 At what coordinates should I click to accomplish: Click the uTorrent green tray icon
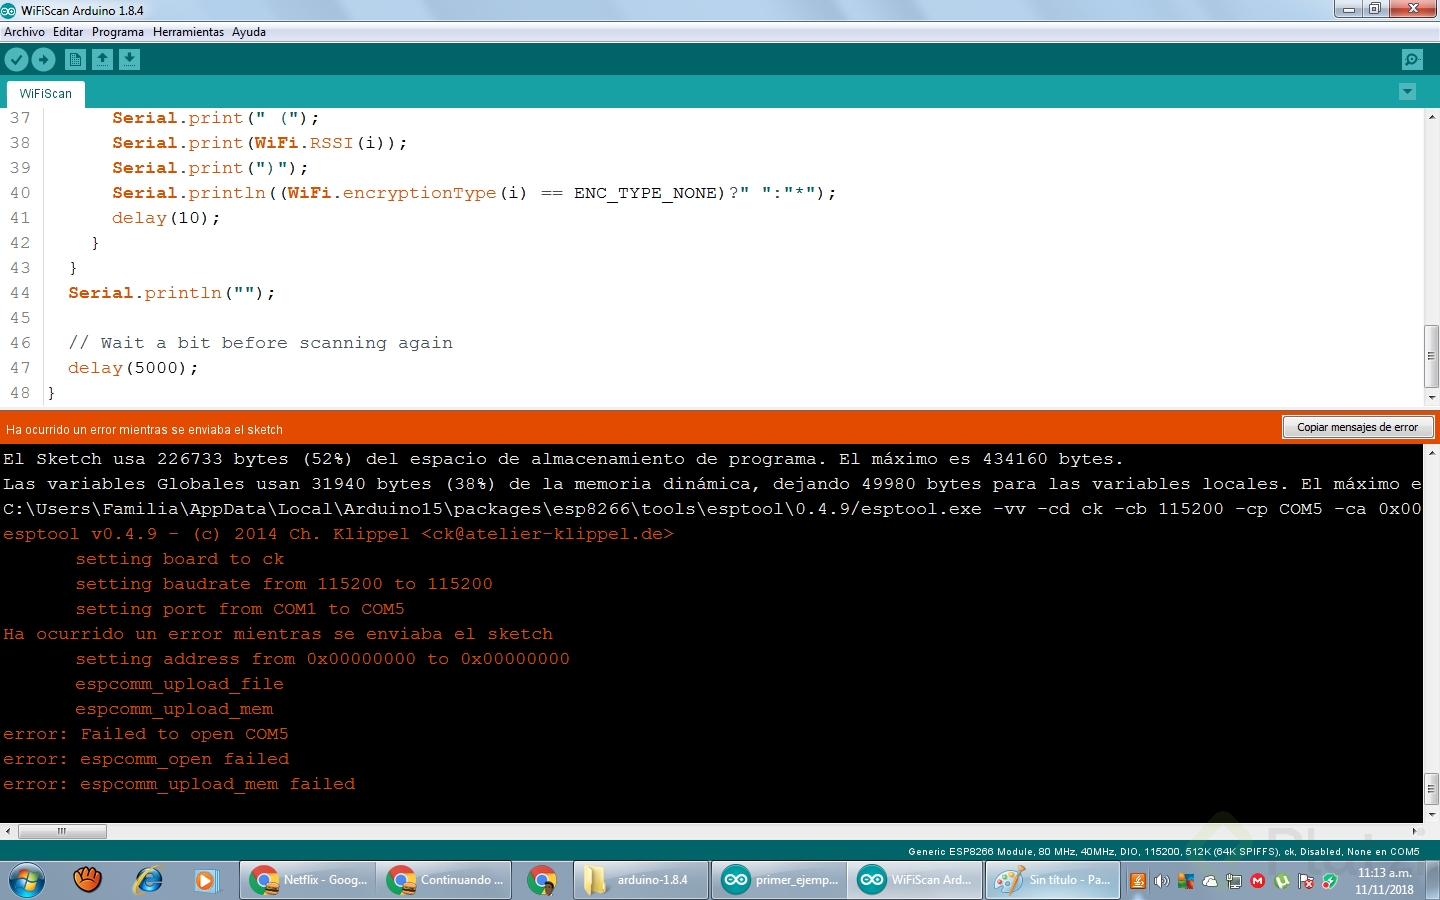click(1282, 881)
